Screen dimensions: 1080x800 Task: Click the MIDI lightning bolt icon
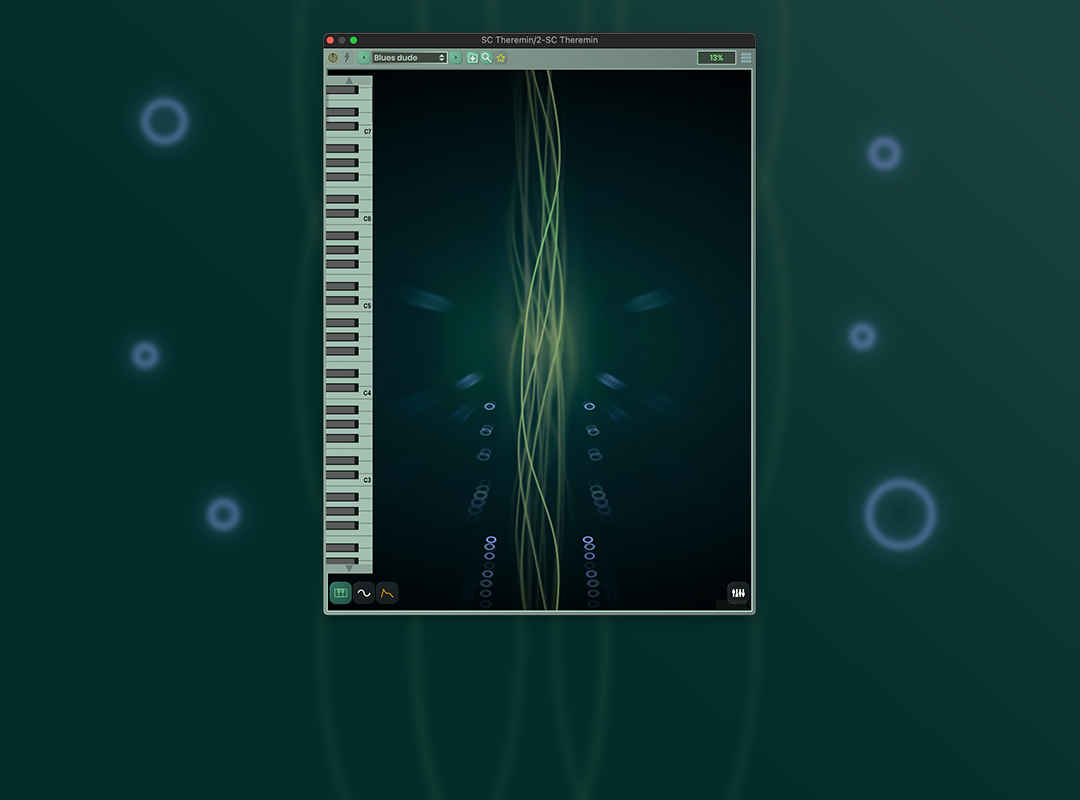[347, 58]
